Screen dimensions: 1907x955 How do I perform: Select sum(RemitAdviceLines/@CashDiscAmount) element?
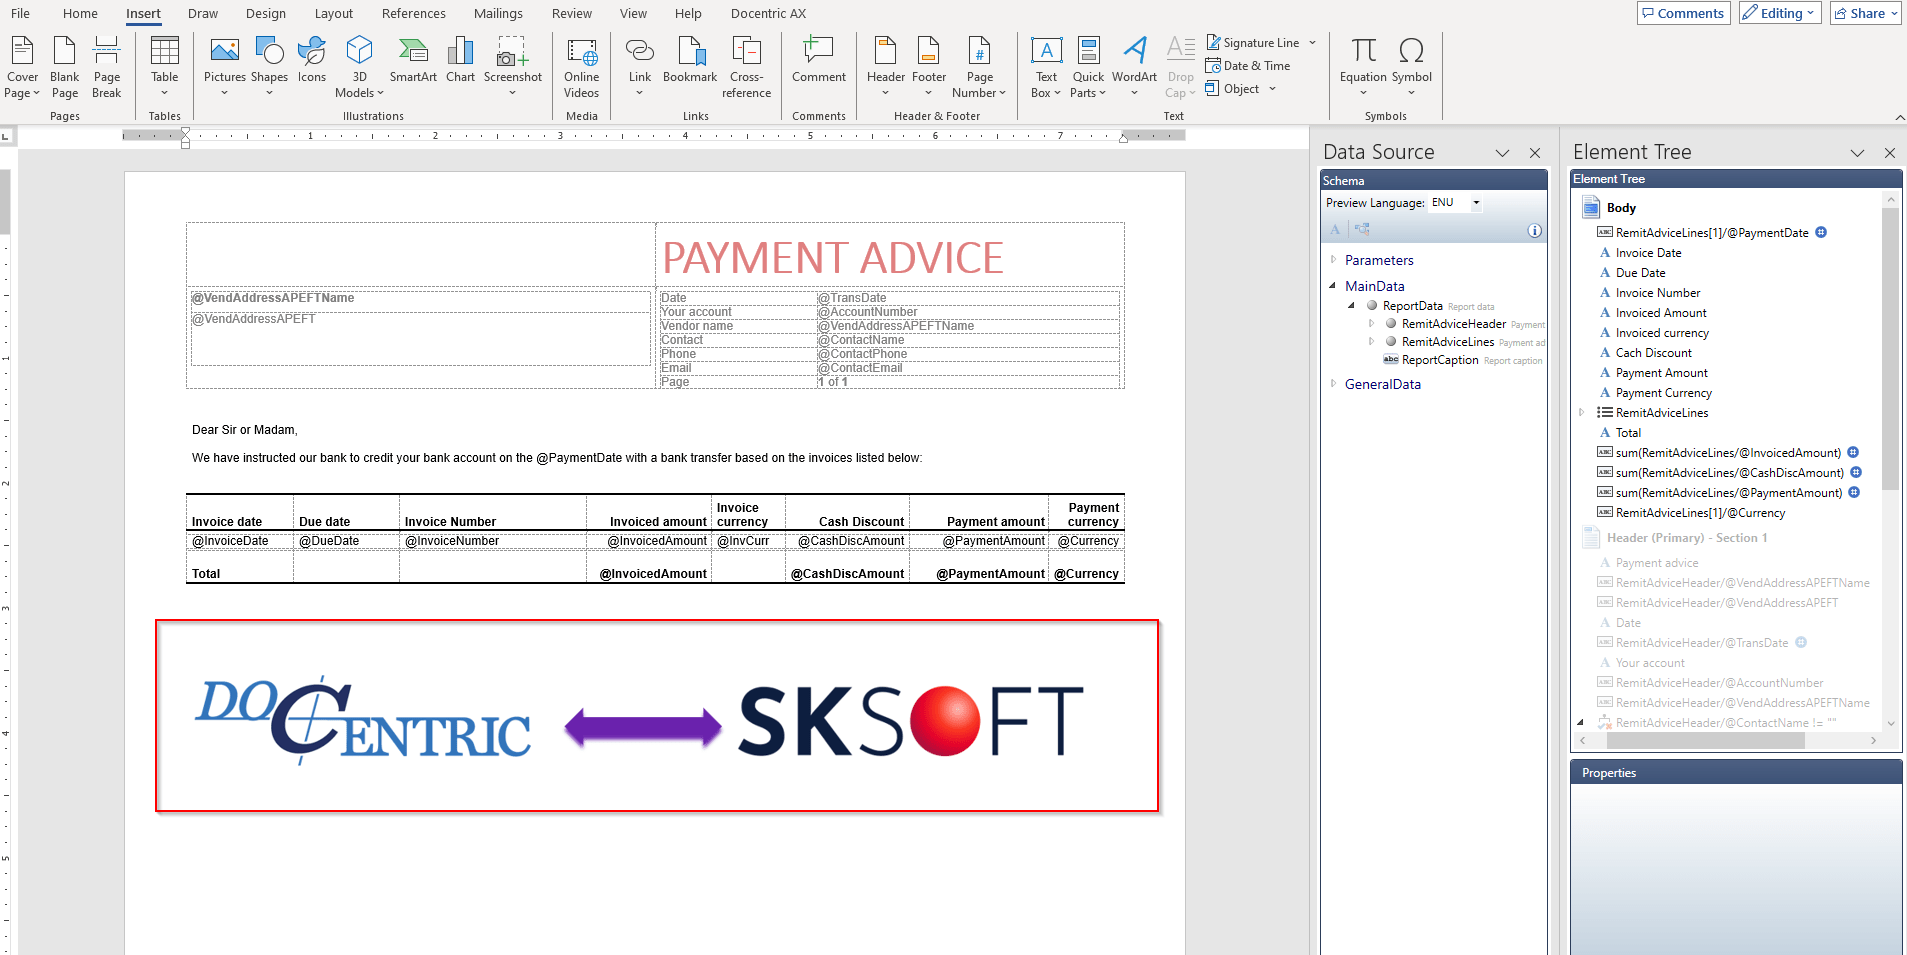(1729, 473)
